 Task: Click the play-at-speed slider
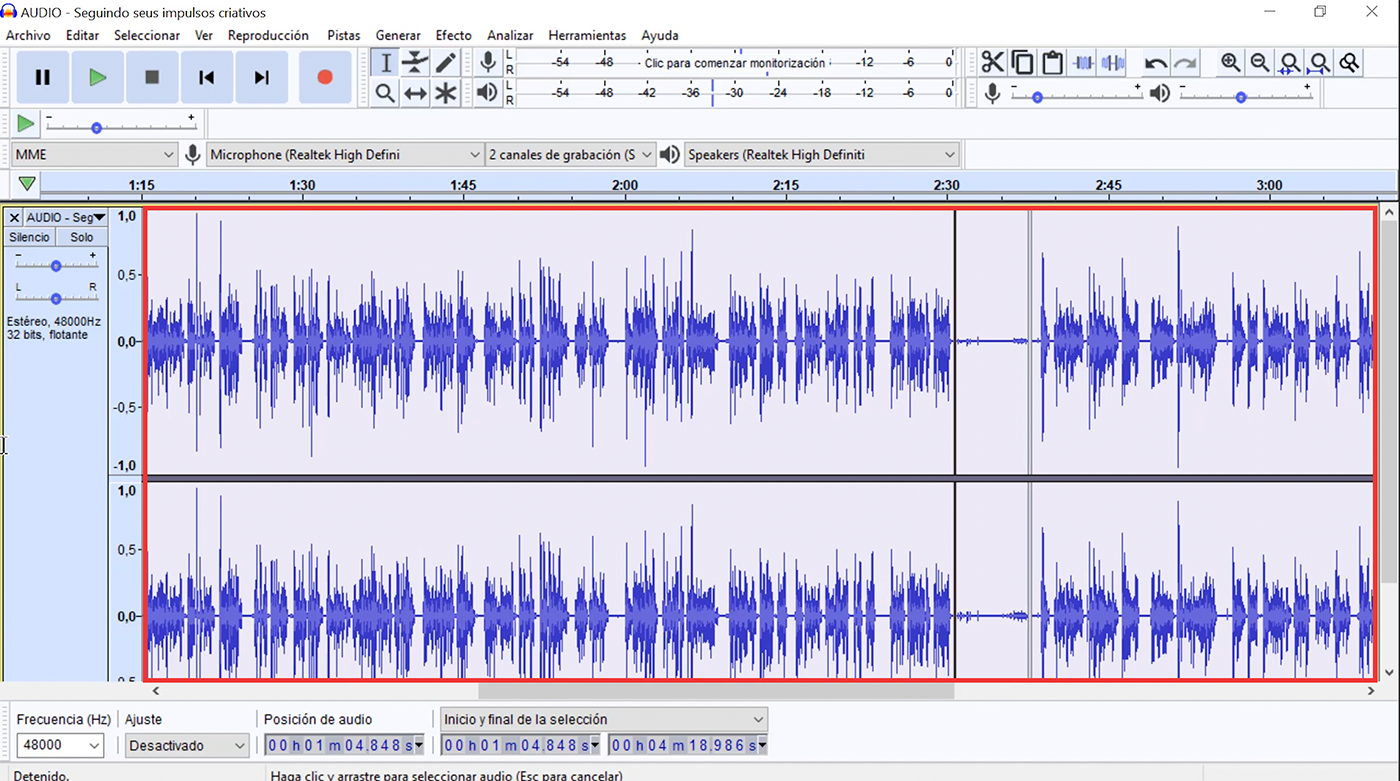(x=120, y=127)
